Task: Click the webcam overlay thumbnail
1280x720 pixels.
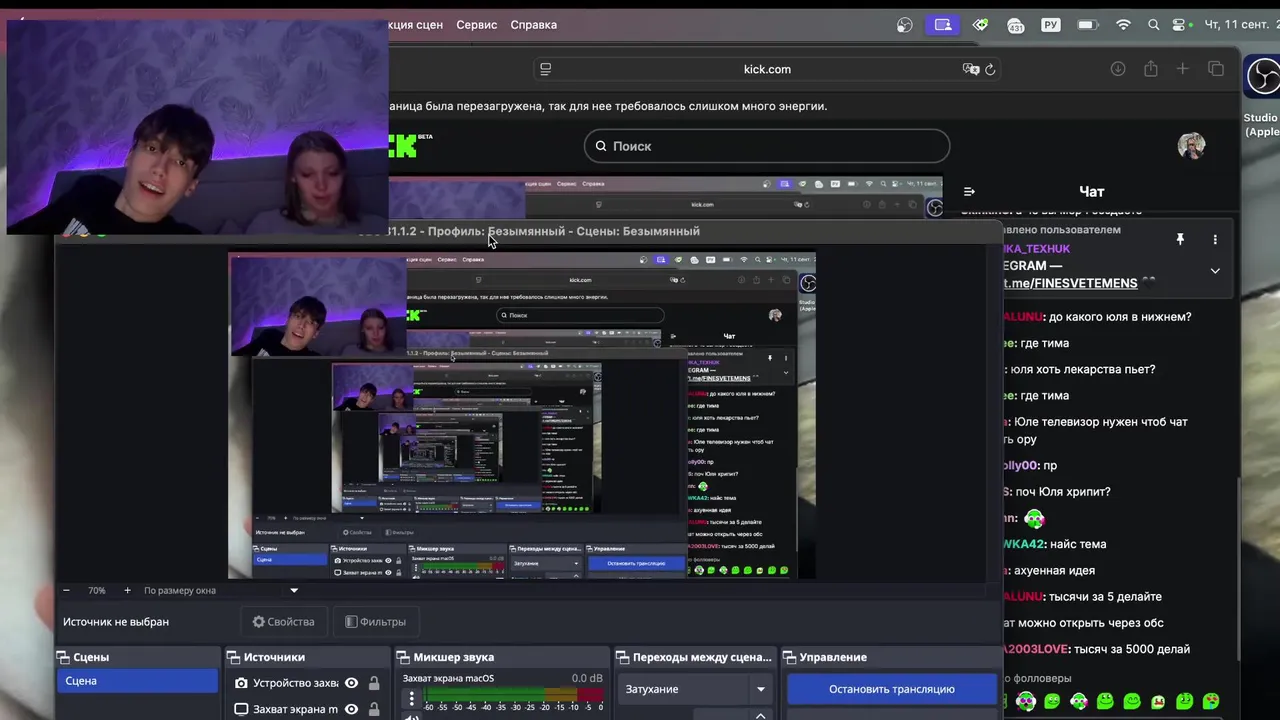Action: click(197, 127)
